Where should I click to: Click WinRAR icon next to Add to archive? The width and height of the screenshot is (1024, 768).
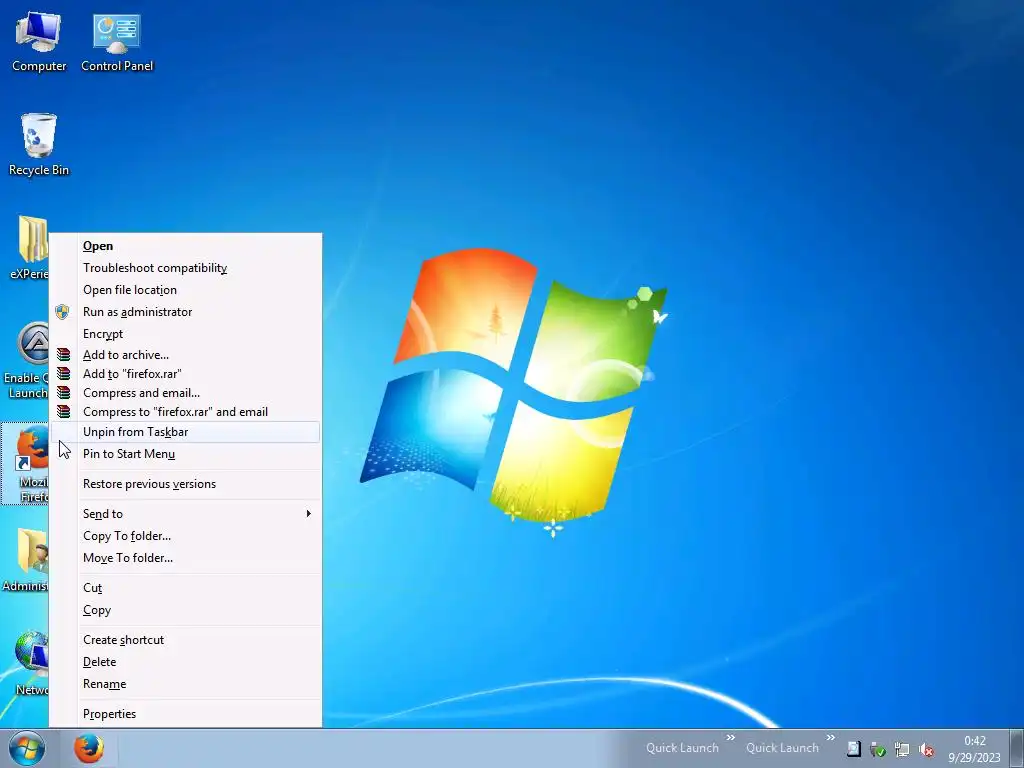pyautogui.click(x=63, y=355)
